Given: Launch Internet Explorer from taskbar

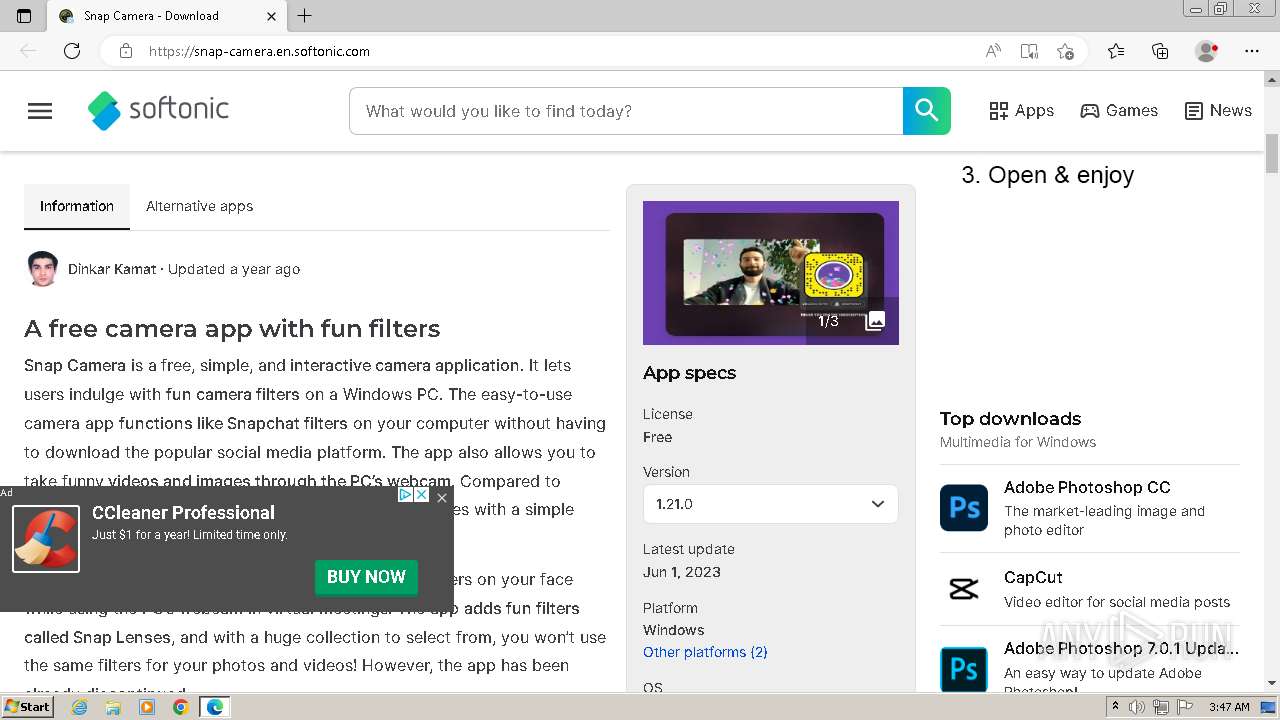Looking at the screenshot, I should (80, 707).
